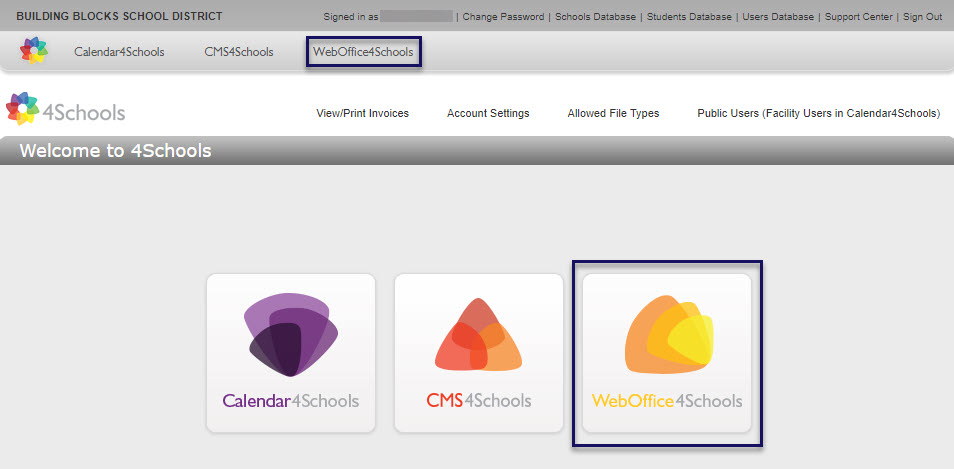Open Public Users (Facility Users) page
This screenshot has height=469, width=954.
coord(819,113)
